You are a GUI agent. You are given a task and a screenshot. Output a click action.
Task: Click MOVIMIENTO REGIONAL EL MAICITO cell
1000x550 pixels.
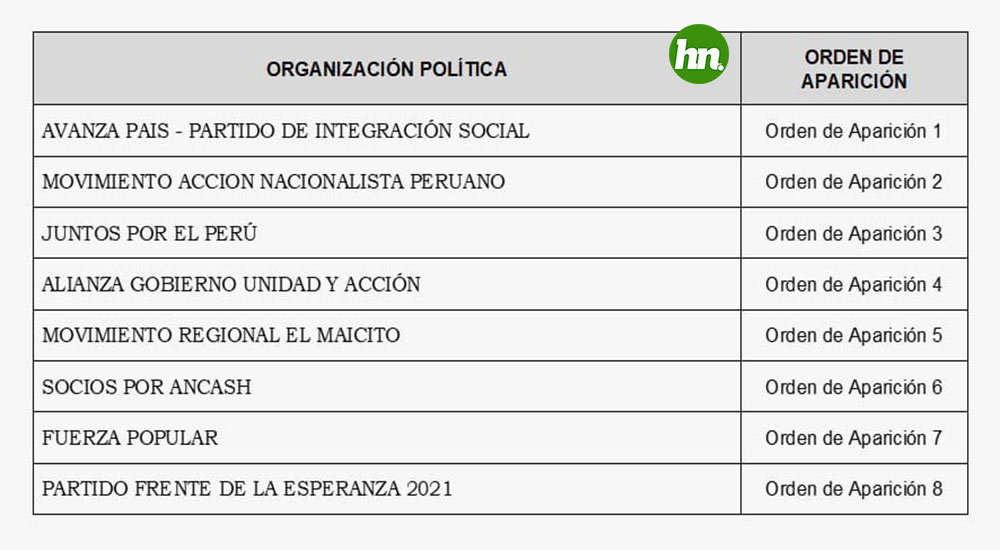coord(387,335)
